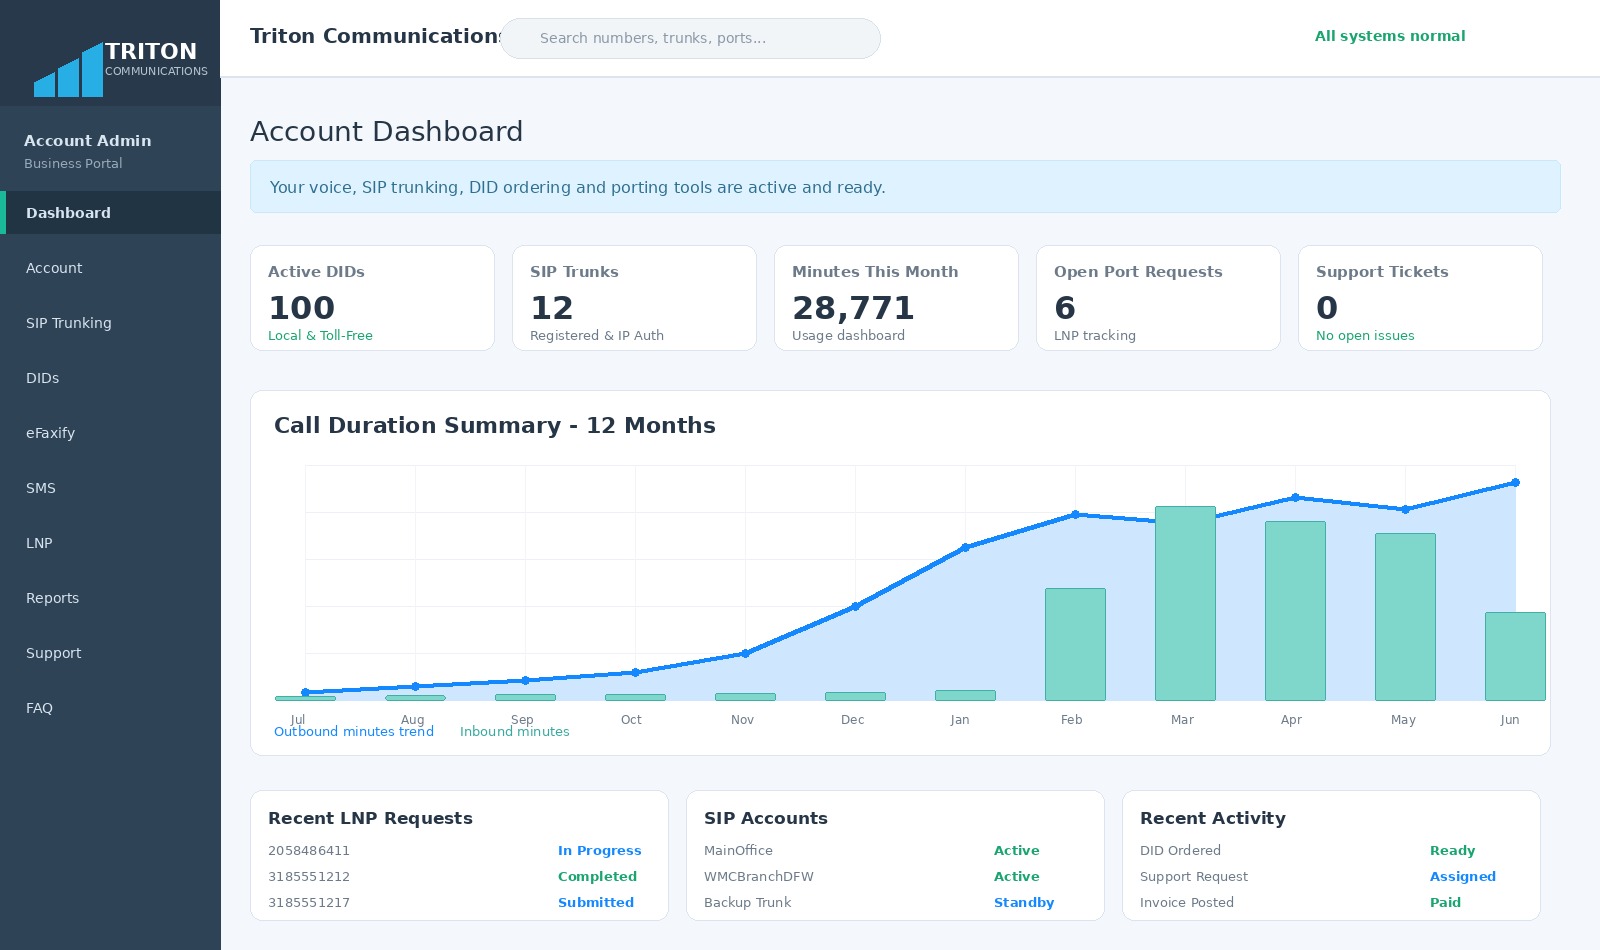This screenshot has width=1600, height=950.
Task: Click the Assigned status label
Action: pos(1462,877)
